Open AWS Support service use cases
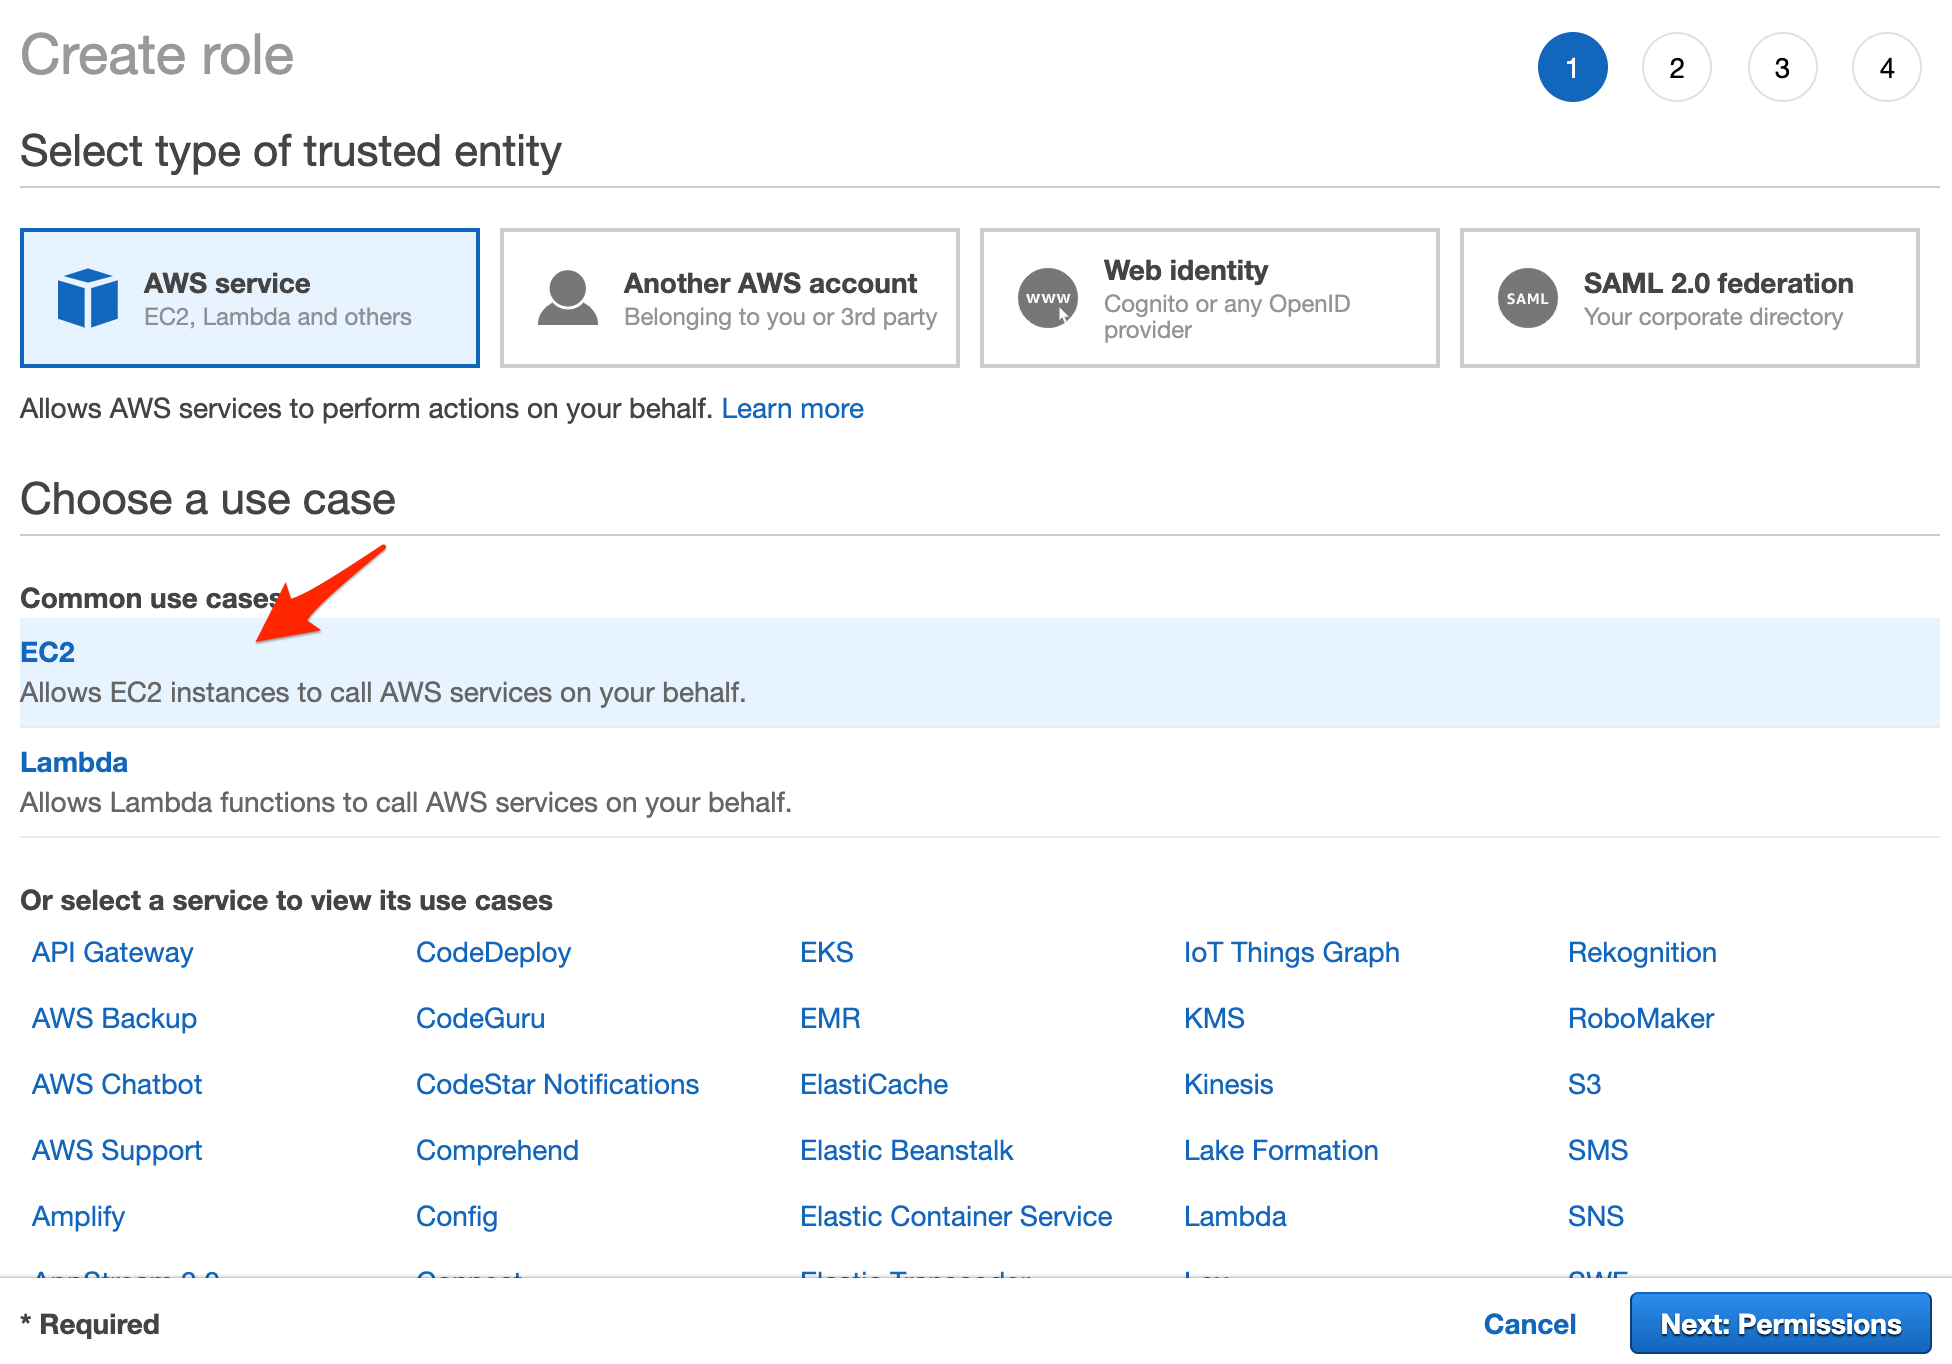Viewport: 1952px width, 1364px height. point(117,1150)
